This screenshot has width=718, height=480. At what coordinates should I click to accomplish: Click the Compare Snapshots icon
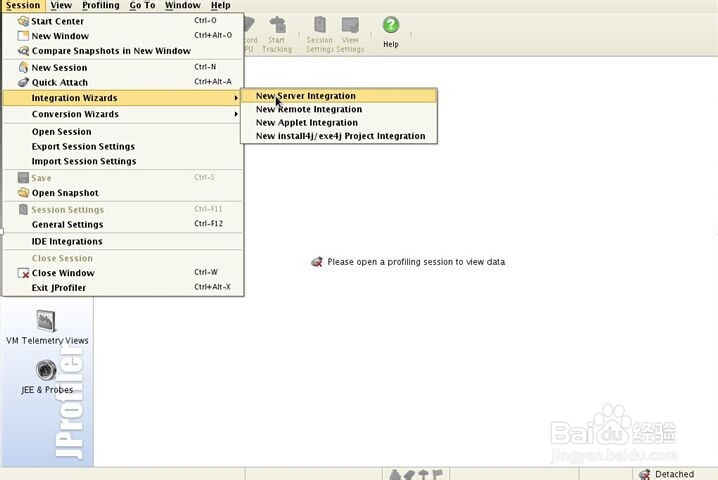coord(23,51)
